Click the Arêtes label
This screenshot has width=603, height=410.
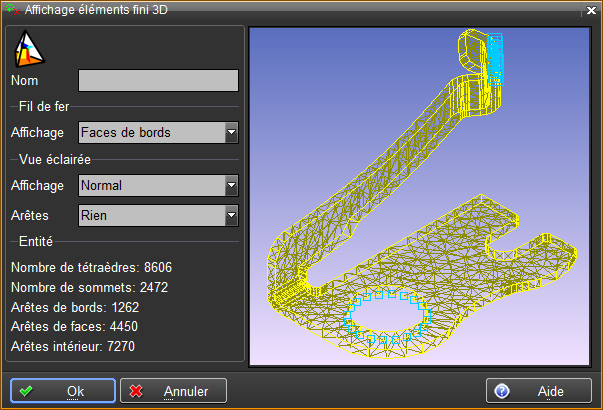click(30, 216)
